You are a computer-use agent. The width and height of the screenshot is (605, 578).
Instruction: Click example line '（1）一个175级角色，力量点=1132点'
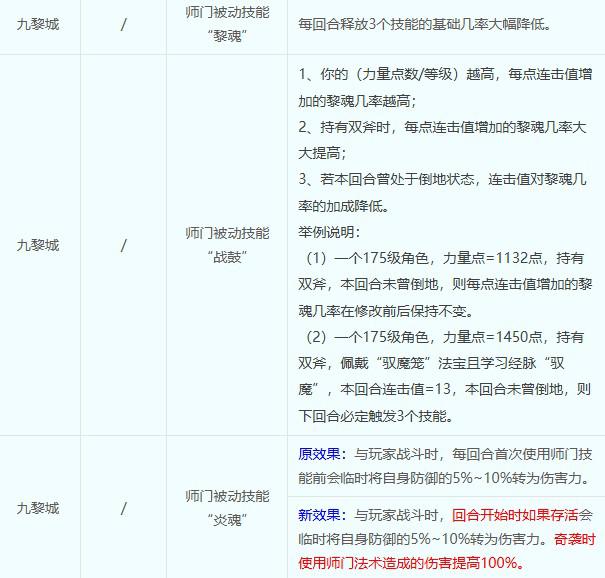tap(424, 258)
